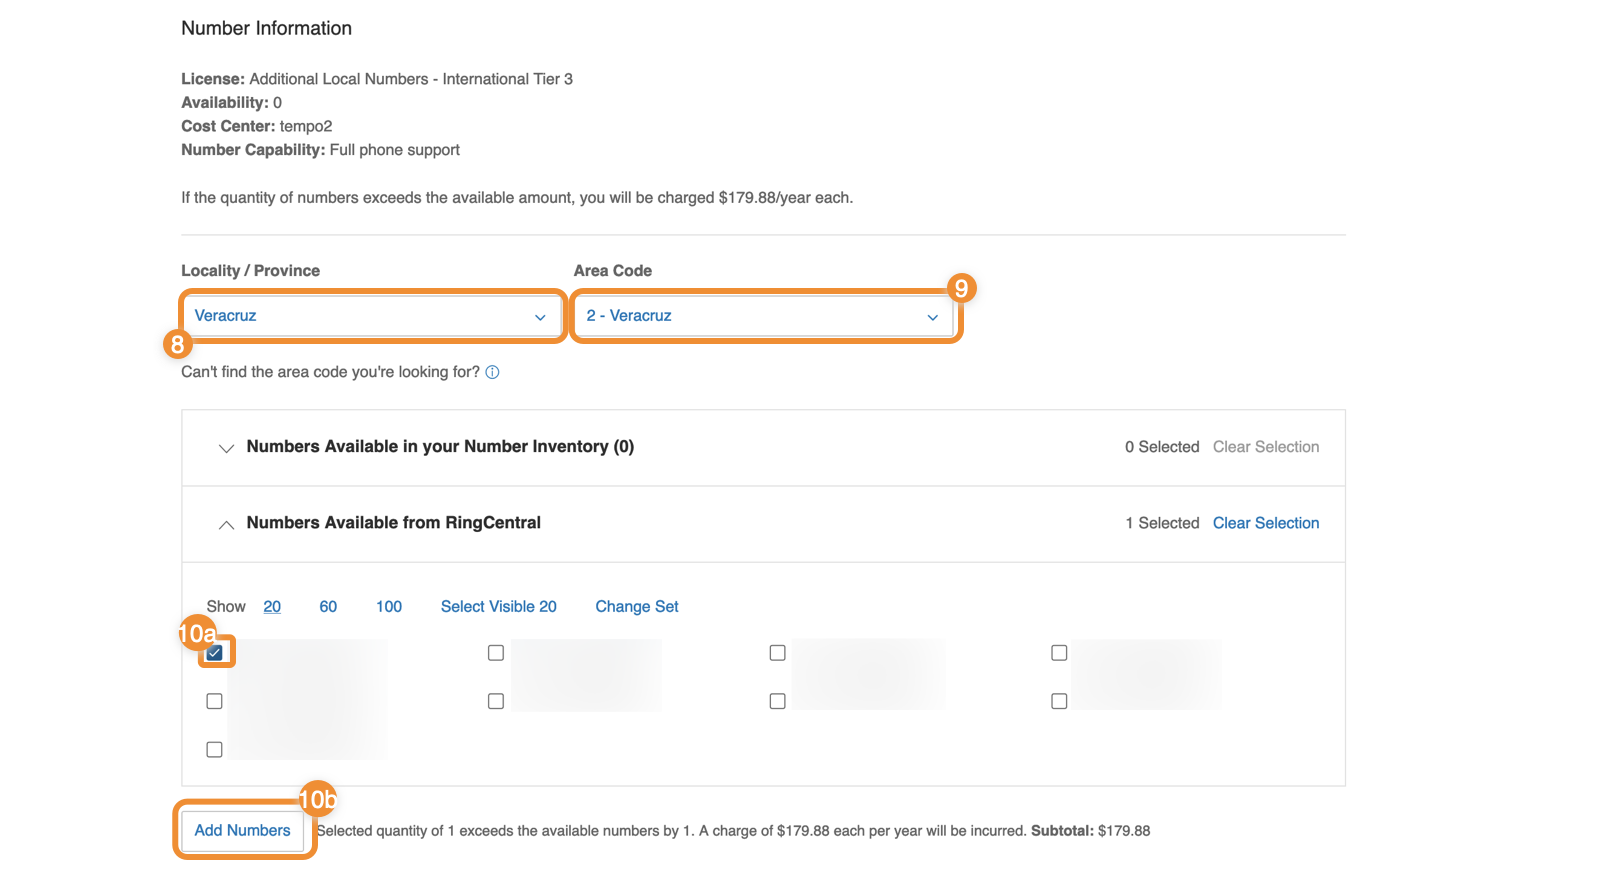Expand Numbers Available in your Number Inventory
1600x880 pixels.
tap(227, 448)
